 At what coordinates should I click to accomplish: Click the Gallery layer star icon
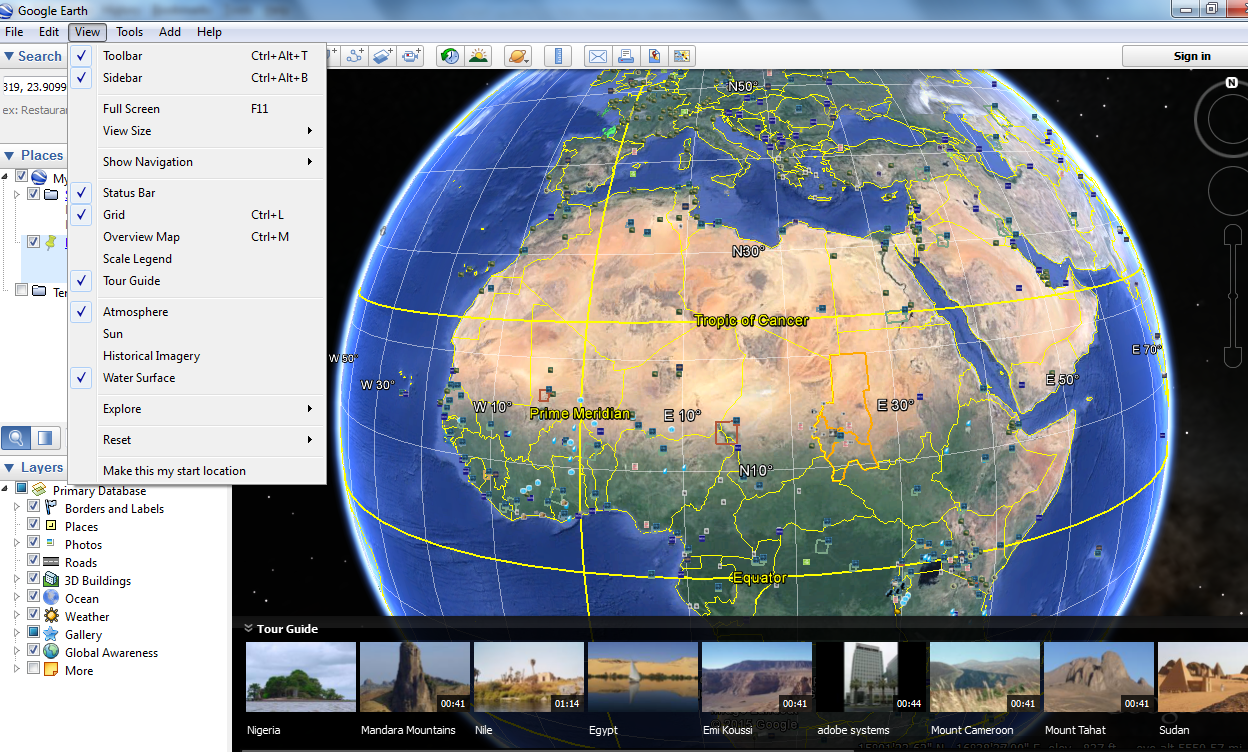[51, 634]
